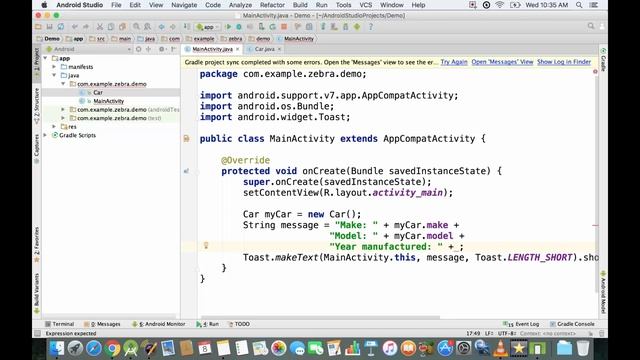
Task: Open the Event Log tool window
Action: [521, 324]
